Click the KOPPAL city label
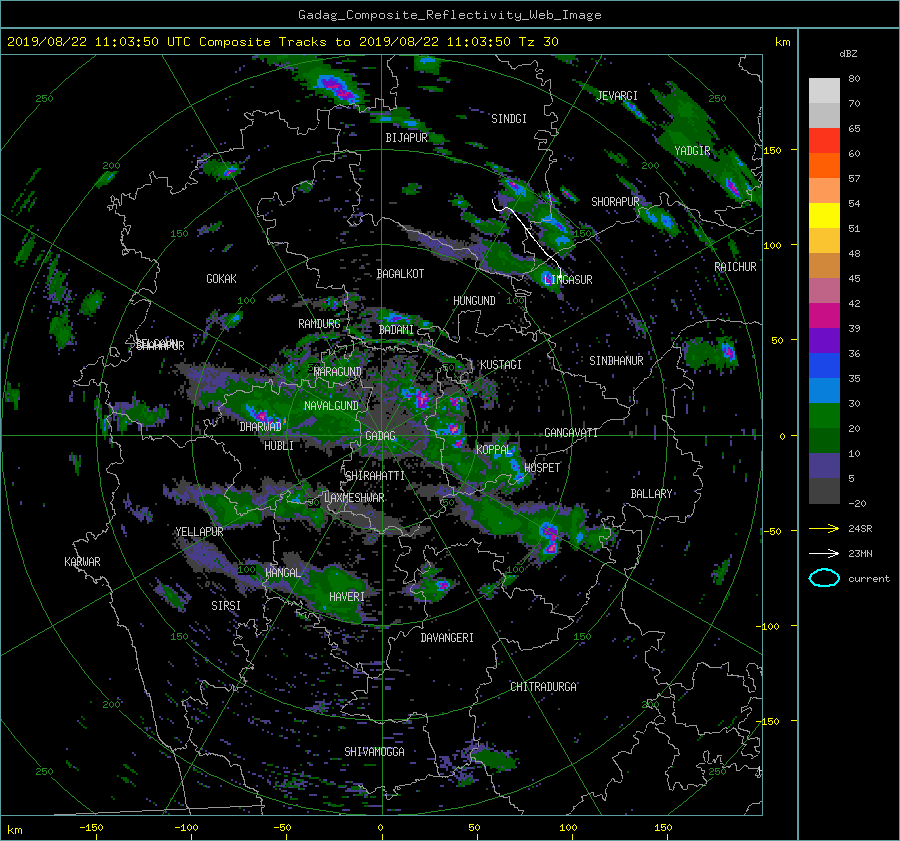 (494, 450)
